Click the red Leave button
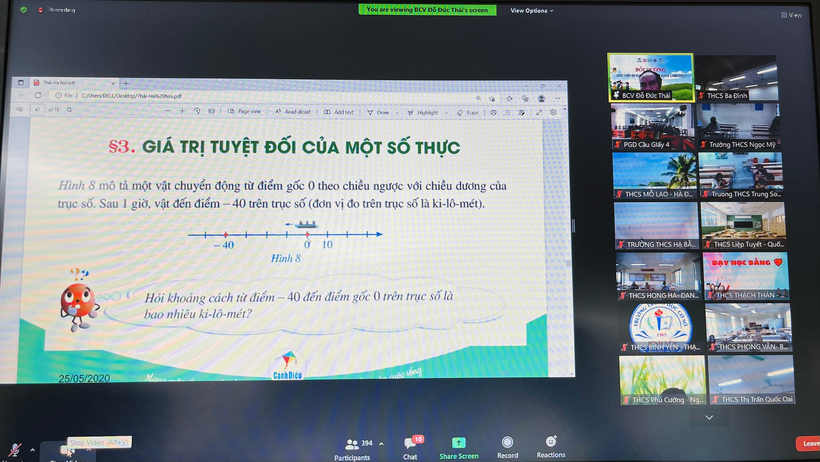The image size is (820, 462). (808, 443)
